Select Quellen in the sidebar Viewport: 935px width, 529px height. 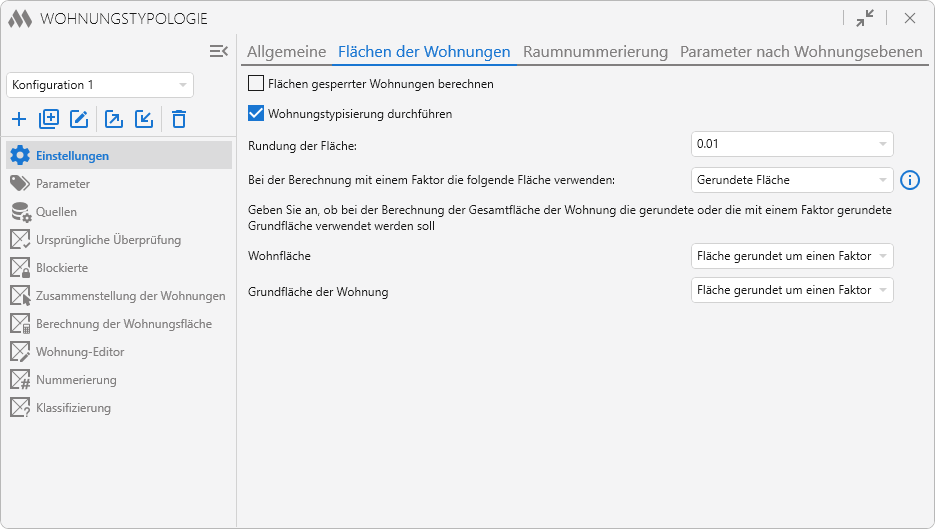tap(56, 212)
